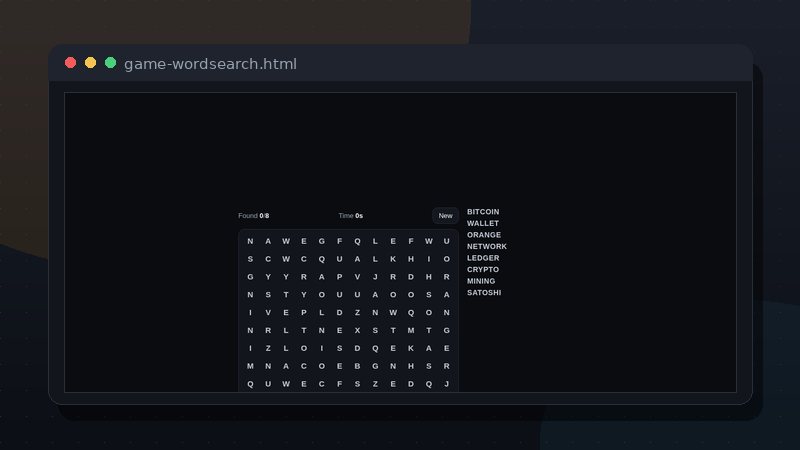Click letter P in the GYYRAP row

click(339, 277)
